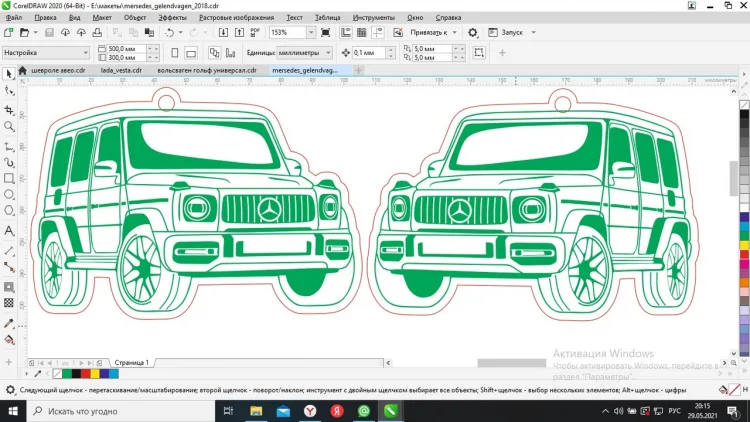
Task: Select the Connector tool
Action: [9, 267]
